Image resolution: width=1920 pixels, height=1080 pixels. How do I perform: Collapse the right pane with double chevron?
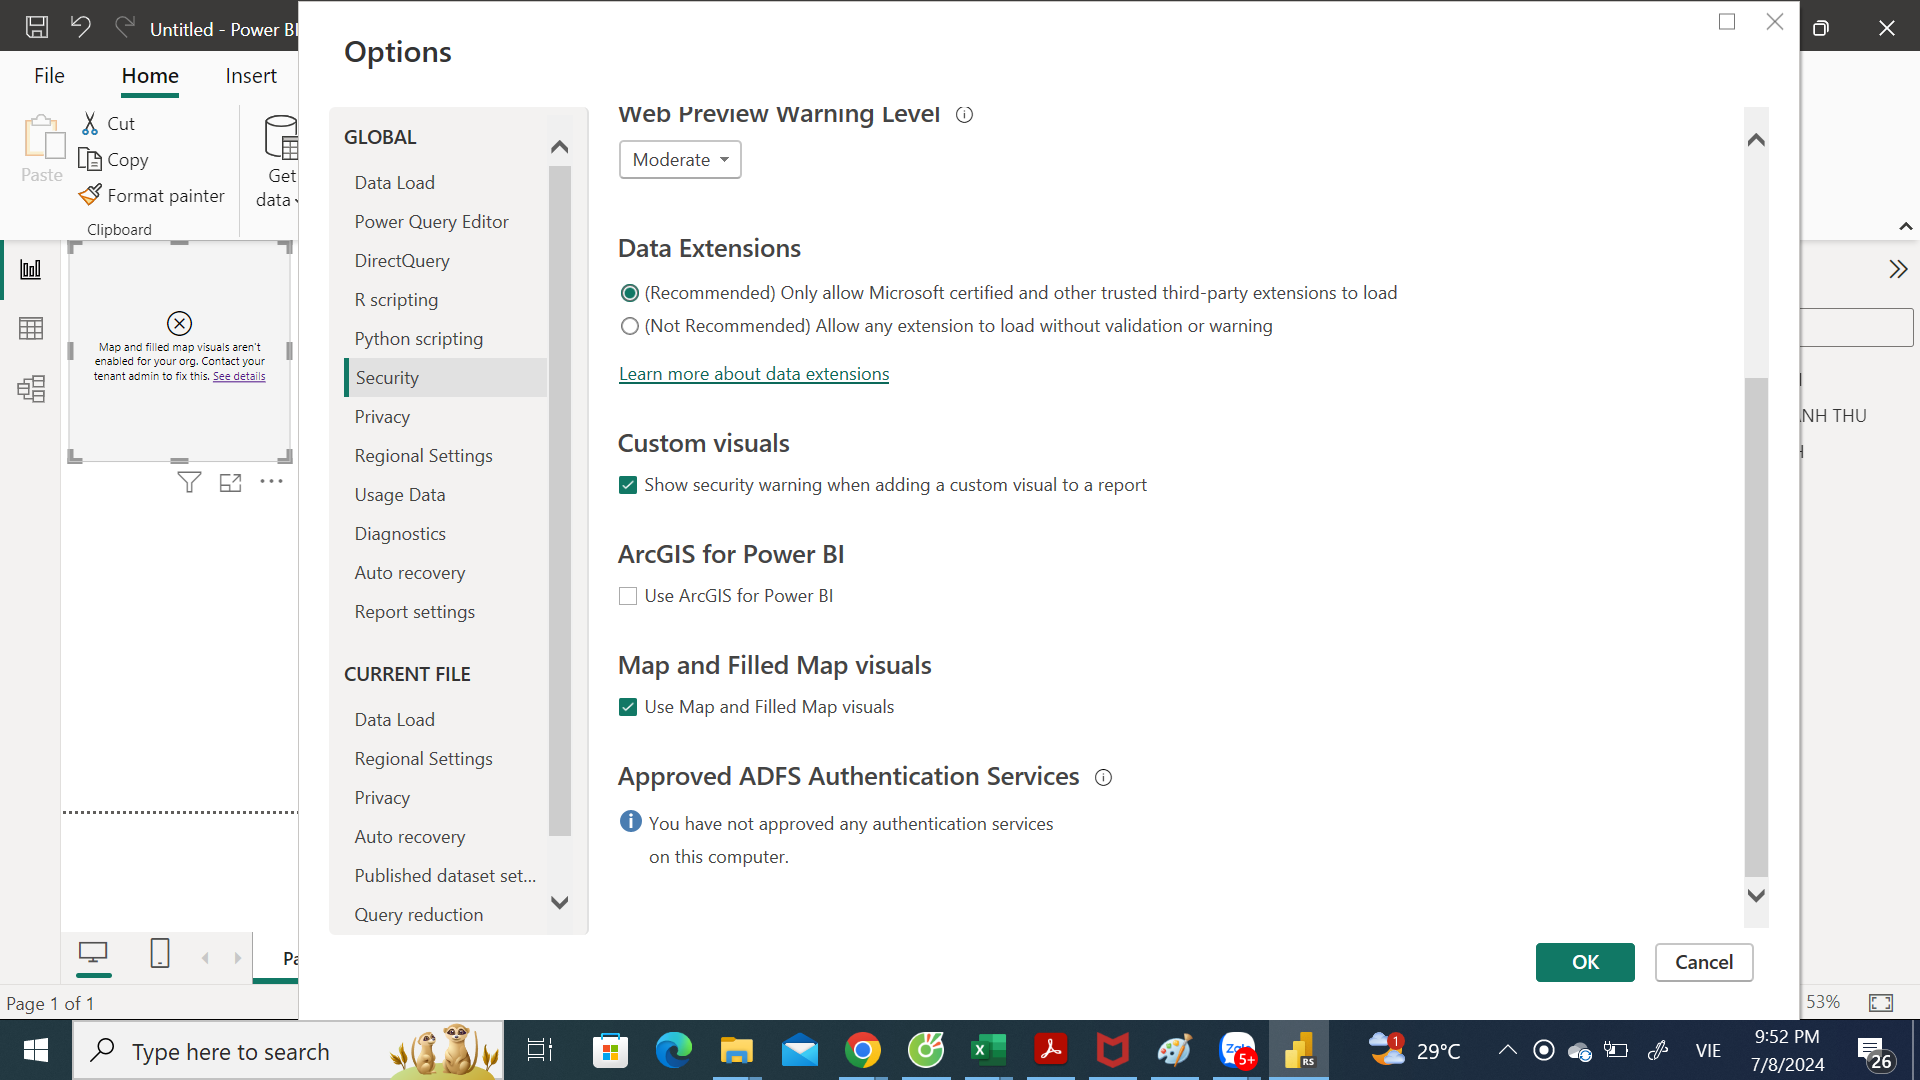pyautogui.click(x=1898, y=269)
